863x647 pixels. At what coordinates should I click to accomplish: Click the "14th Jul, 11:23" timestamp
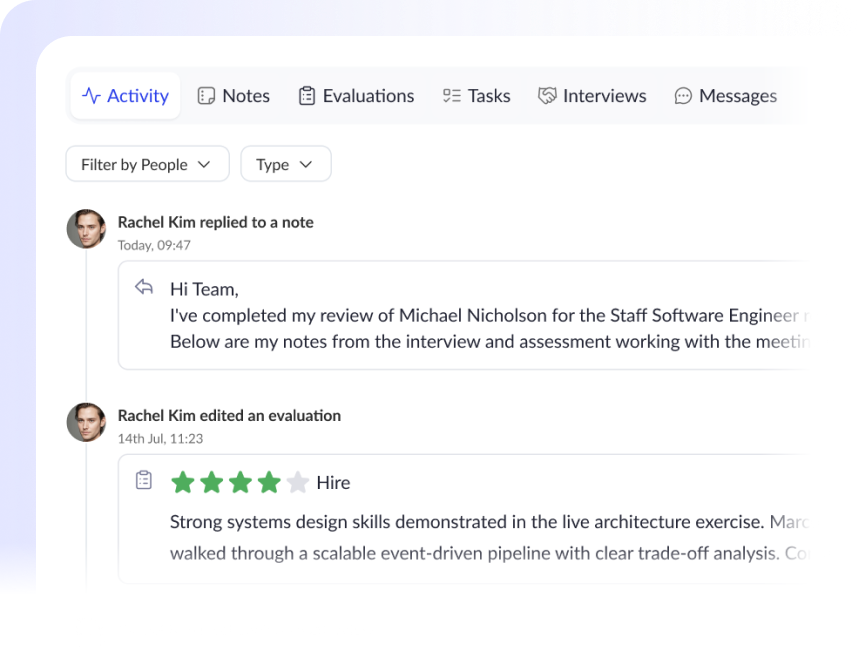160,438
